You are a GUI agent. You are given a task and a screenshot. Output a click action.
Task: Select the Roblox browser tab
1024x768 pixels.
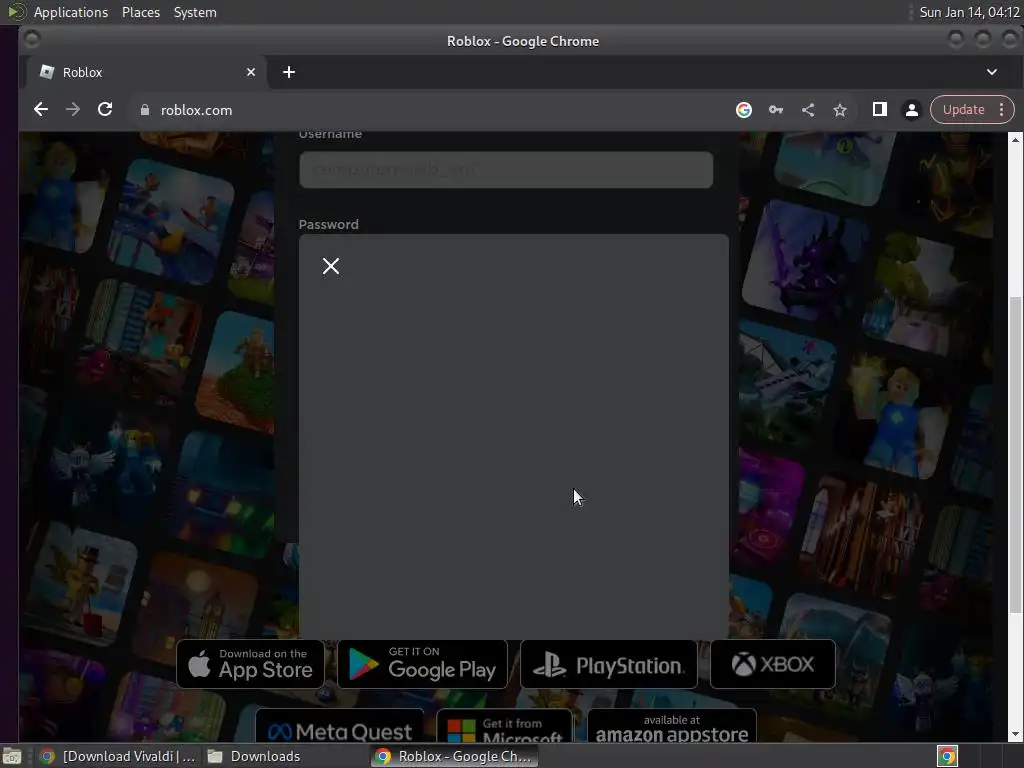(145, 72)
